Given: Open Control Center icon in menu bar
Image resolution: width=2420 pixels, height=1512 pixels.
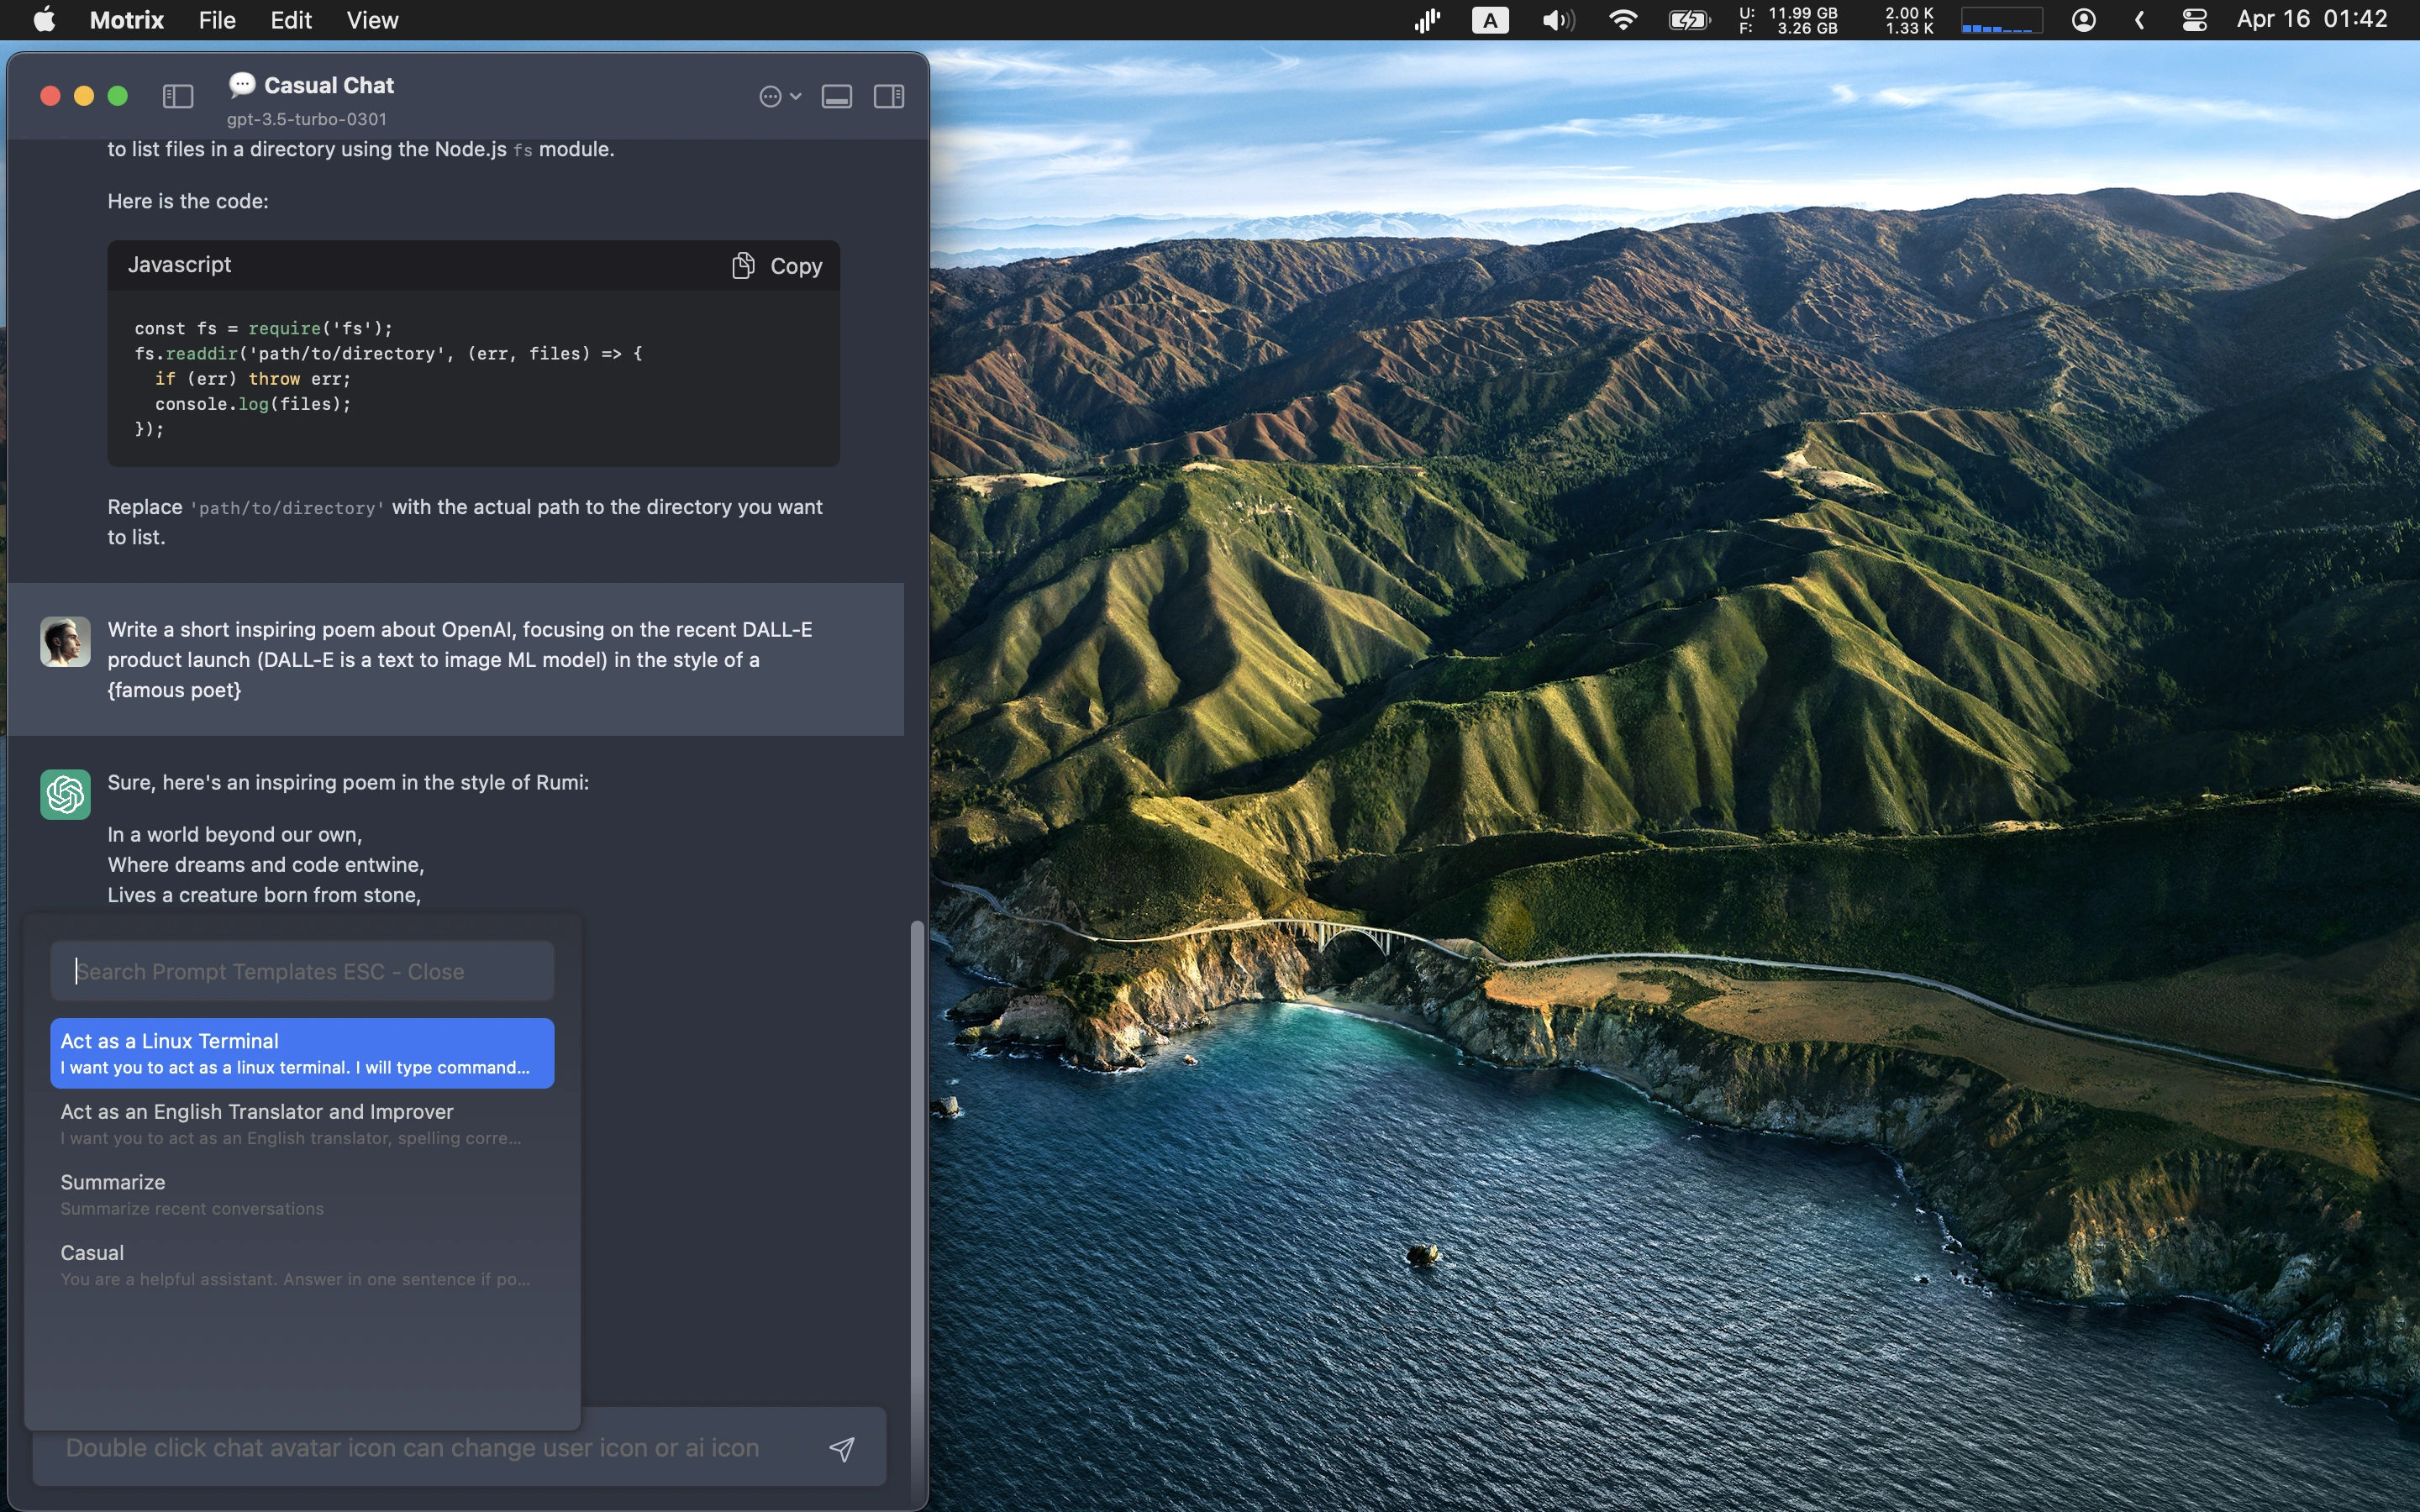Looking at the screenshot, I should tap(2194, 20).
